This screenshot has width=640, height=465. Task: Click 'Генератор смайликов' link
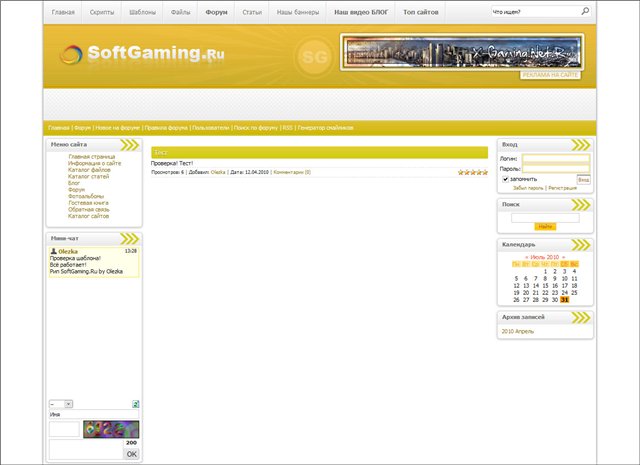pyautogui.click(x=325, y=128)
